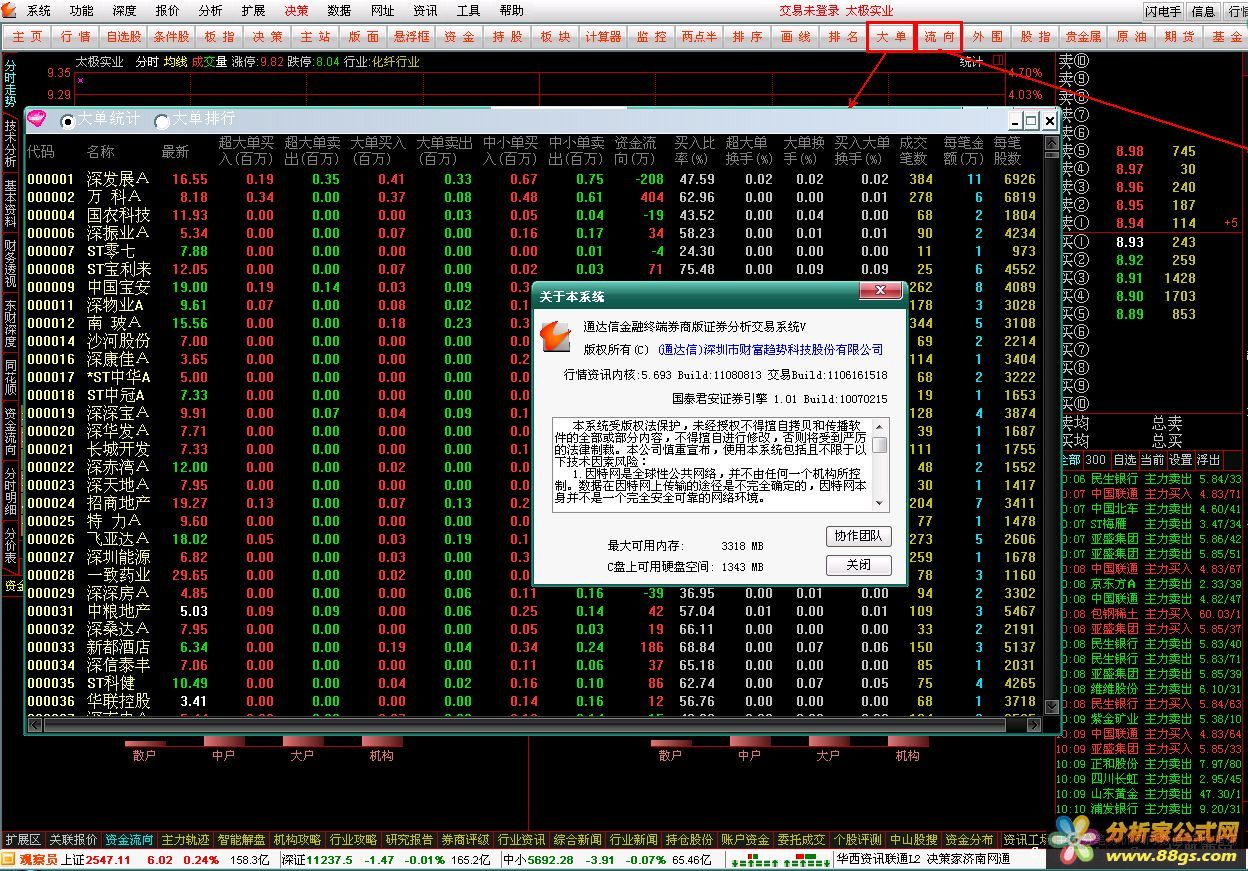Switch to the 技术分析 side tab
Screen dimensions: 1248x871
click(x=10, y=142)
